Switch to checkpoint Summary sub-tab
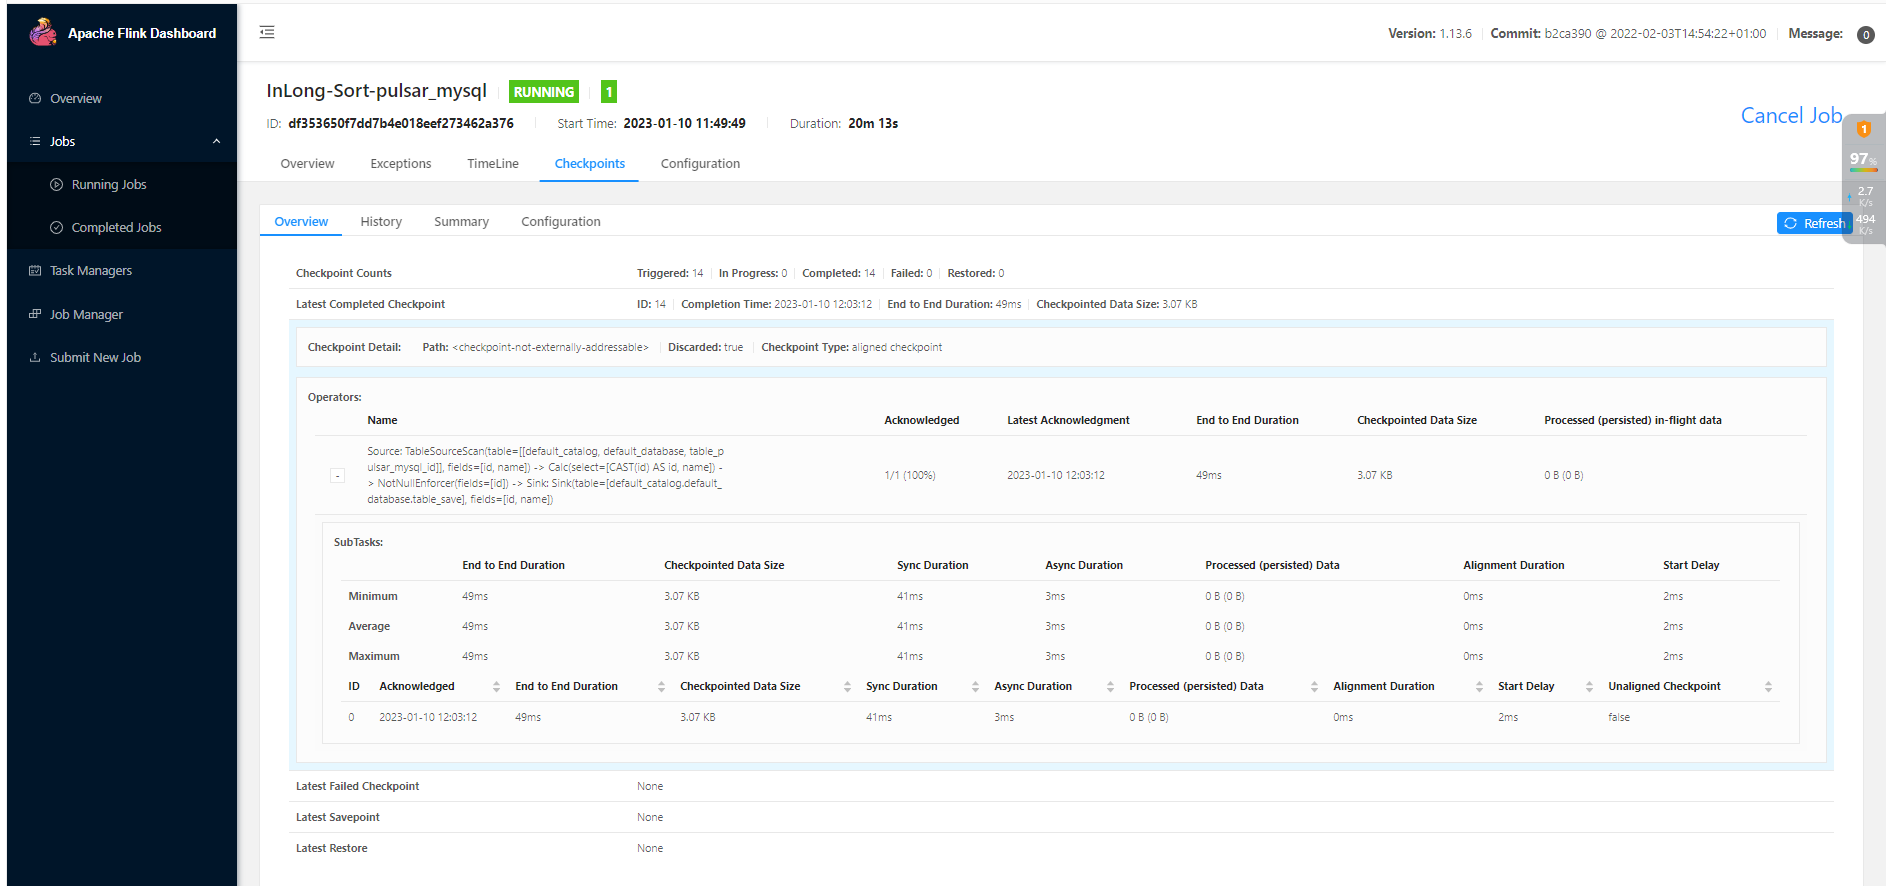The height and width of the screenshot is (886, 1886). coord(461,222)
